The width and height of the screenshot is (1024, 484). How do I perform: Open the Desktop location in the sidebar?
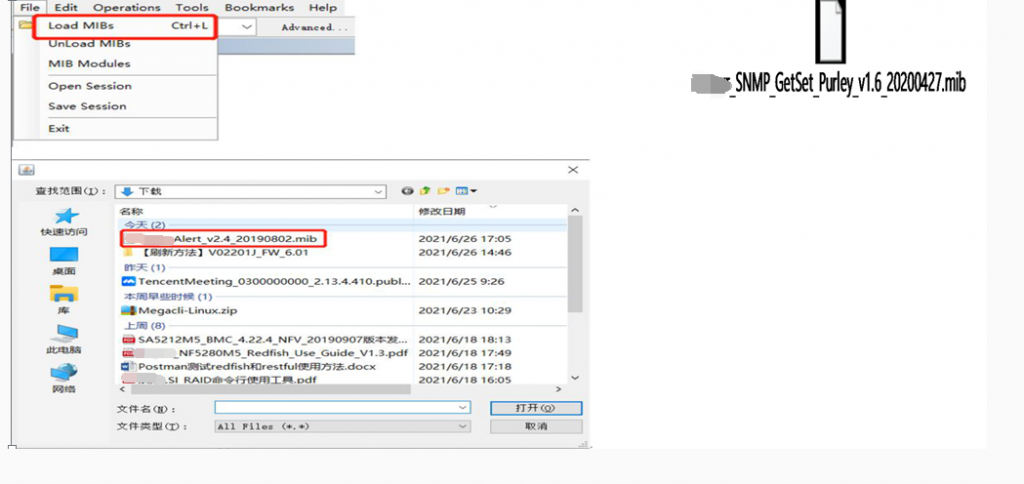[64, 256]
